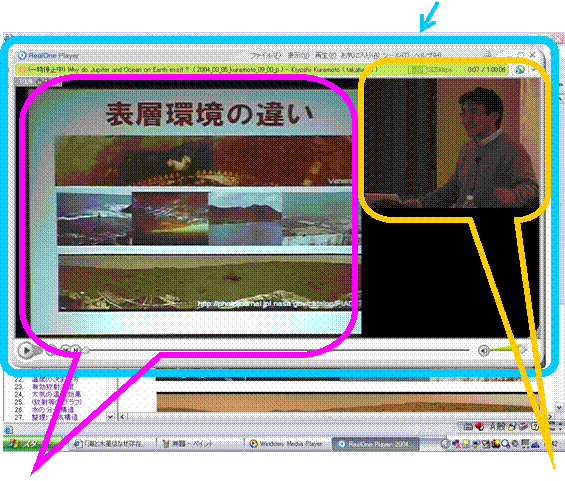Viewport: 565px width, 481px height.
Task: Click the previous clip button
Action: coord(66,349)
